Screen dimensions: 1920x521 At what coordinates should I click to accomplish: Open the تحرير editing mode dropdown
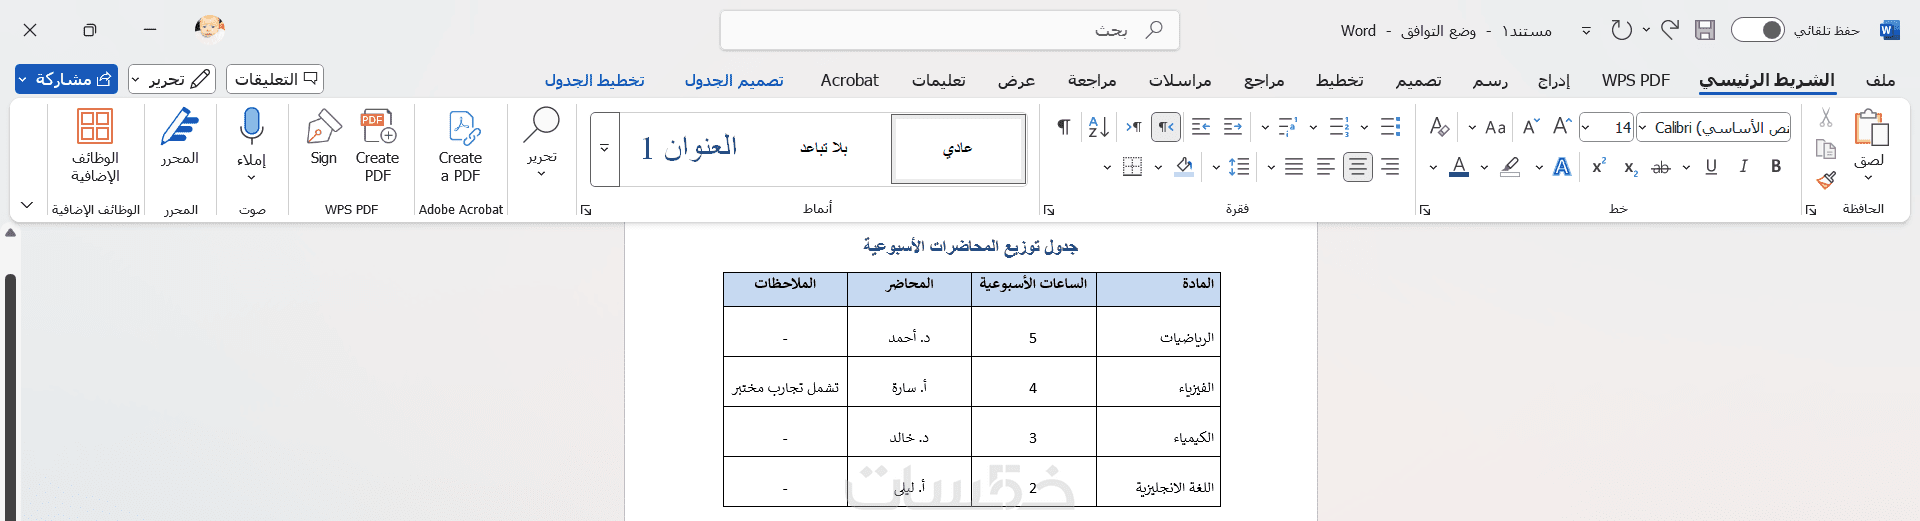point(172,79)
